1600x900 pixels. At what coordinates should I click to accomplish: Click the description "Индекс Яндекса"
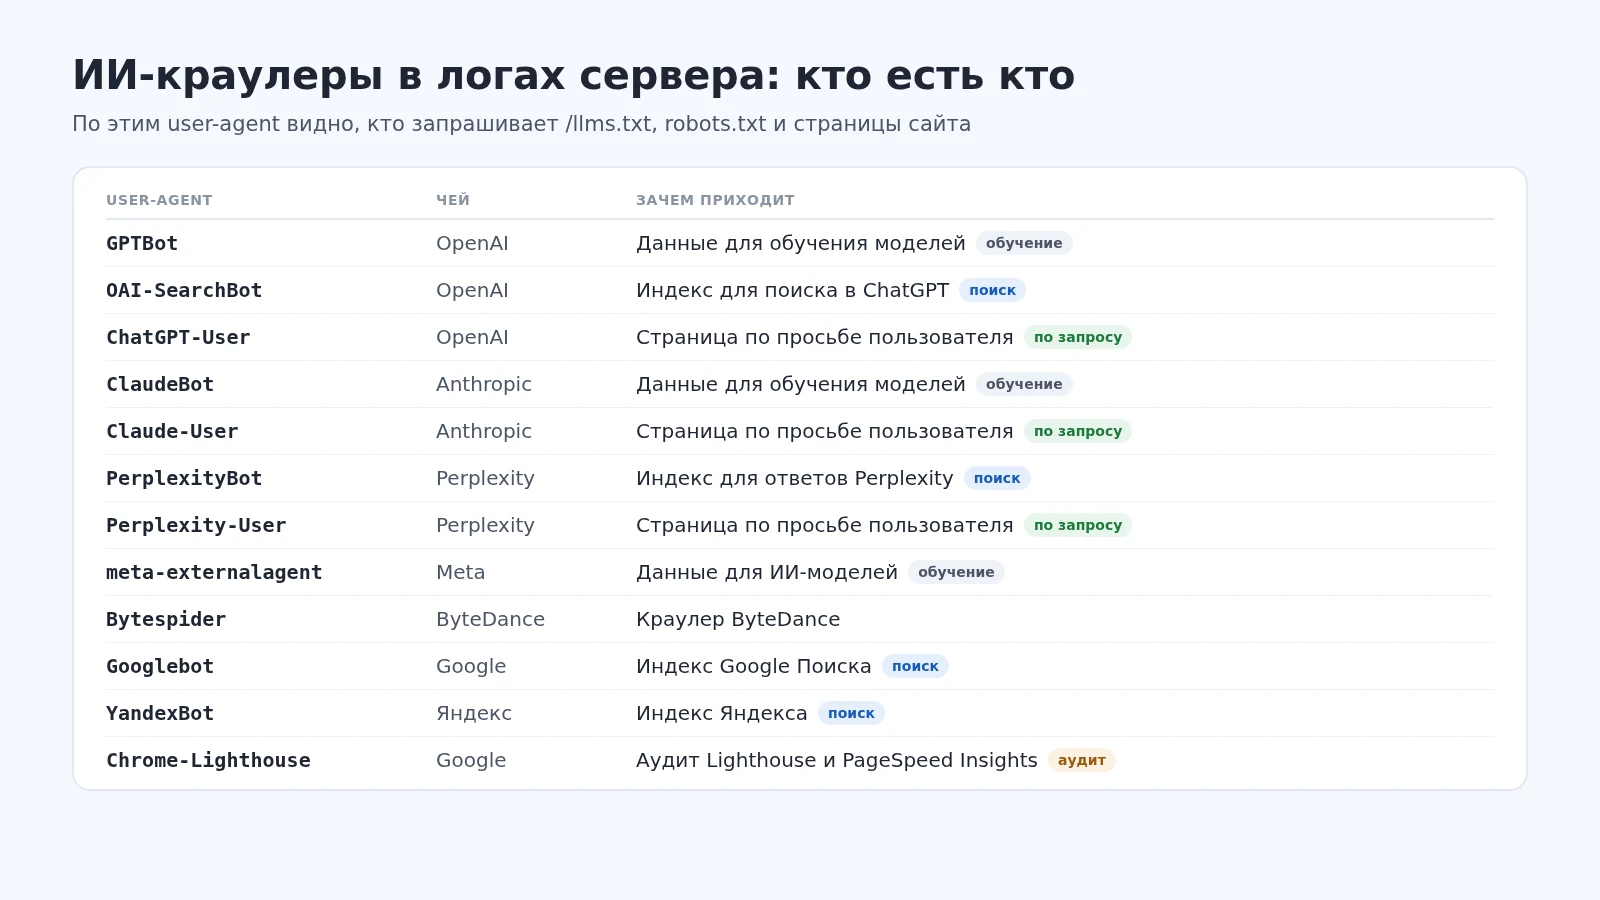[722, 713]
